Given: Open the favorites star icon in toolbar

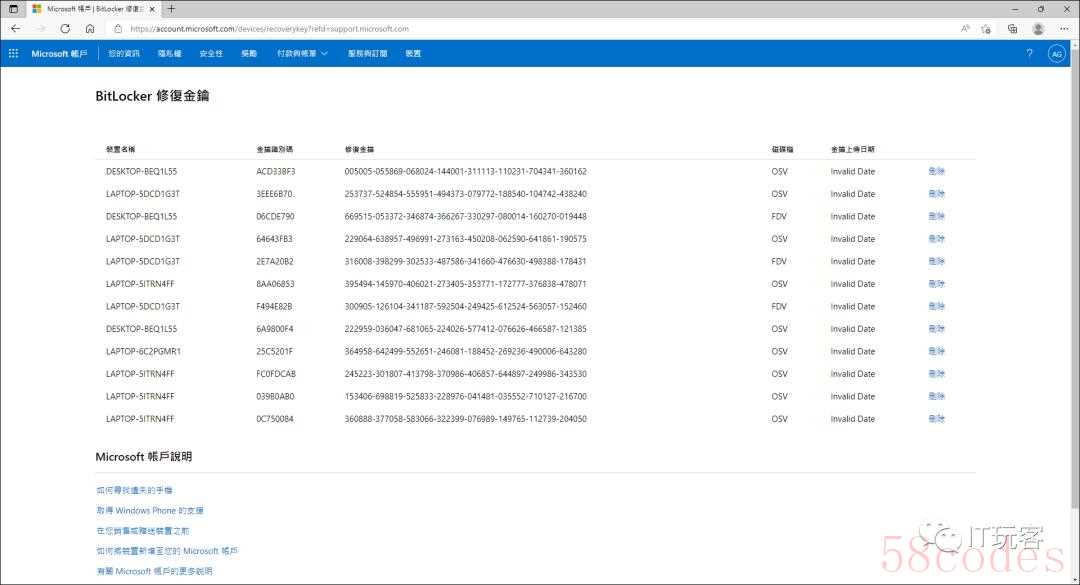Looking at the screenshot, I should [x=987, y=29].
